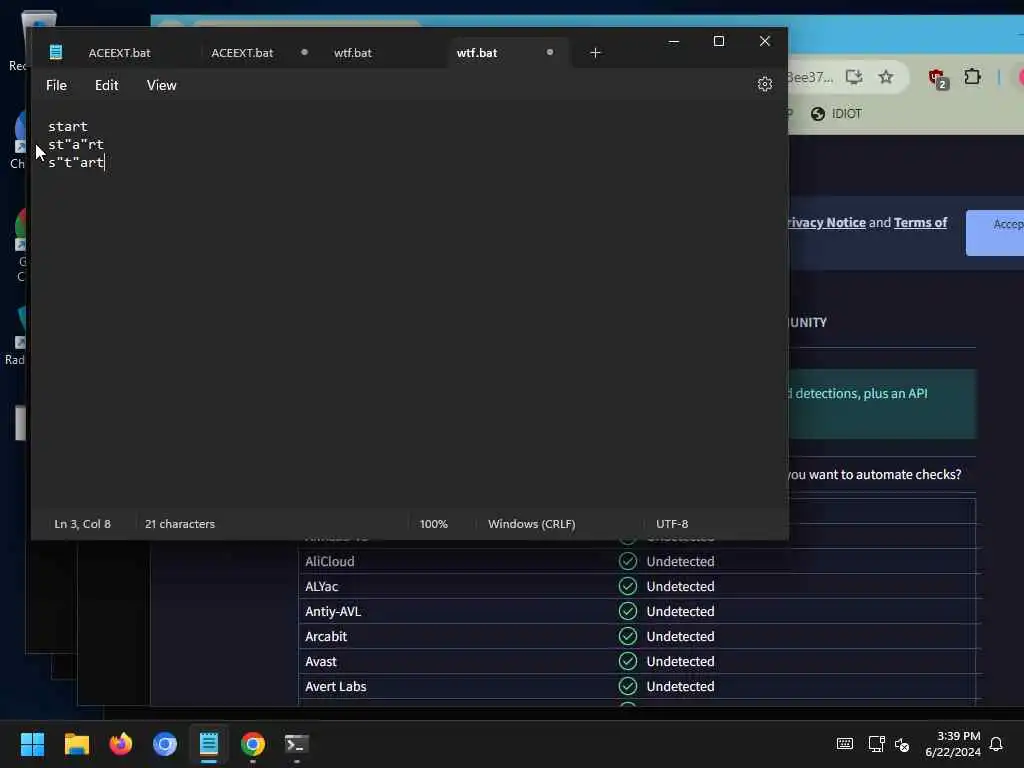Select the active wtf.bat tab
This screenshot has width=1024, height=768.
point(477,53)
